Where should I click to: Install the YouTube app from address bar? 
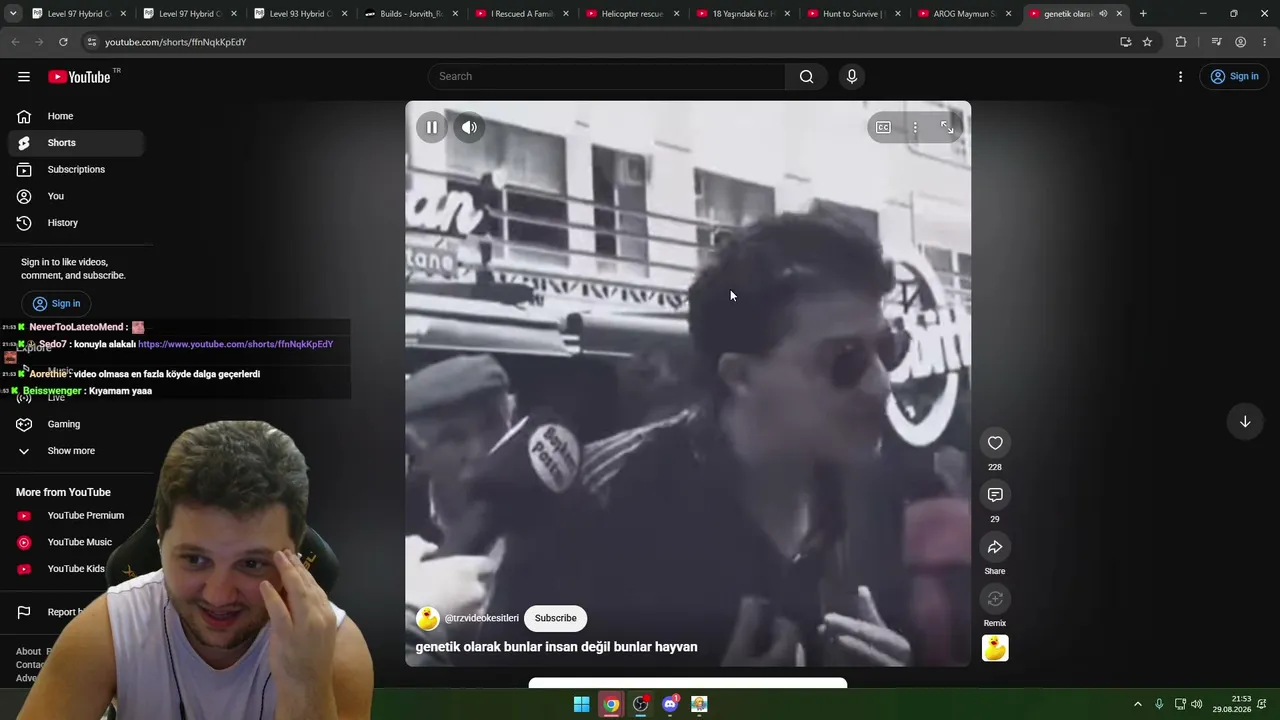[1126, 42]
